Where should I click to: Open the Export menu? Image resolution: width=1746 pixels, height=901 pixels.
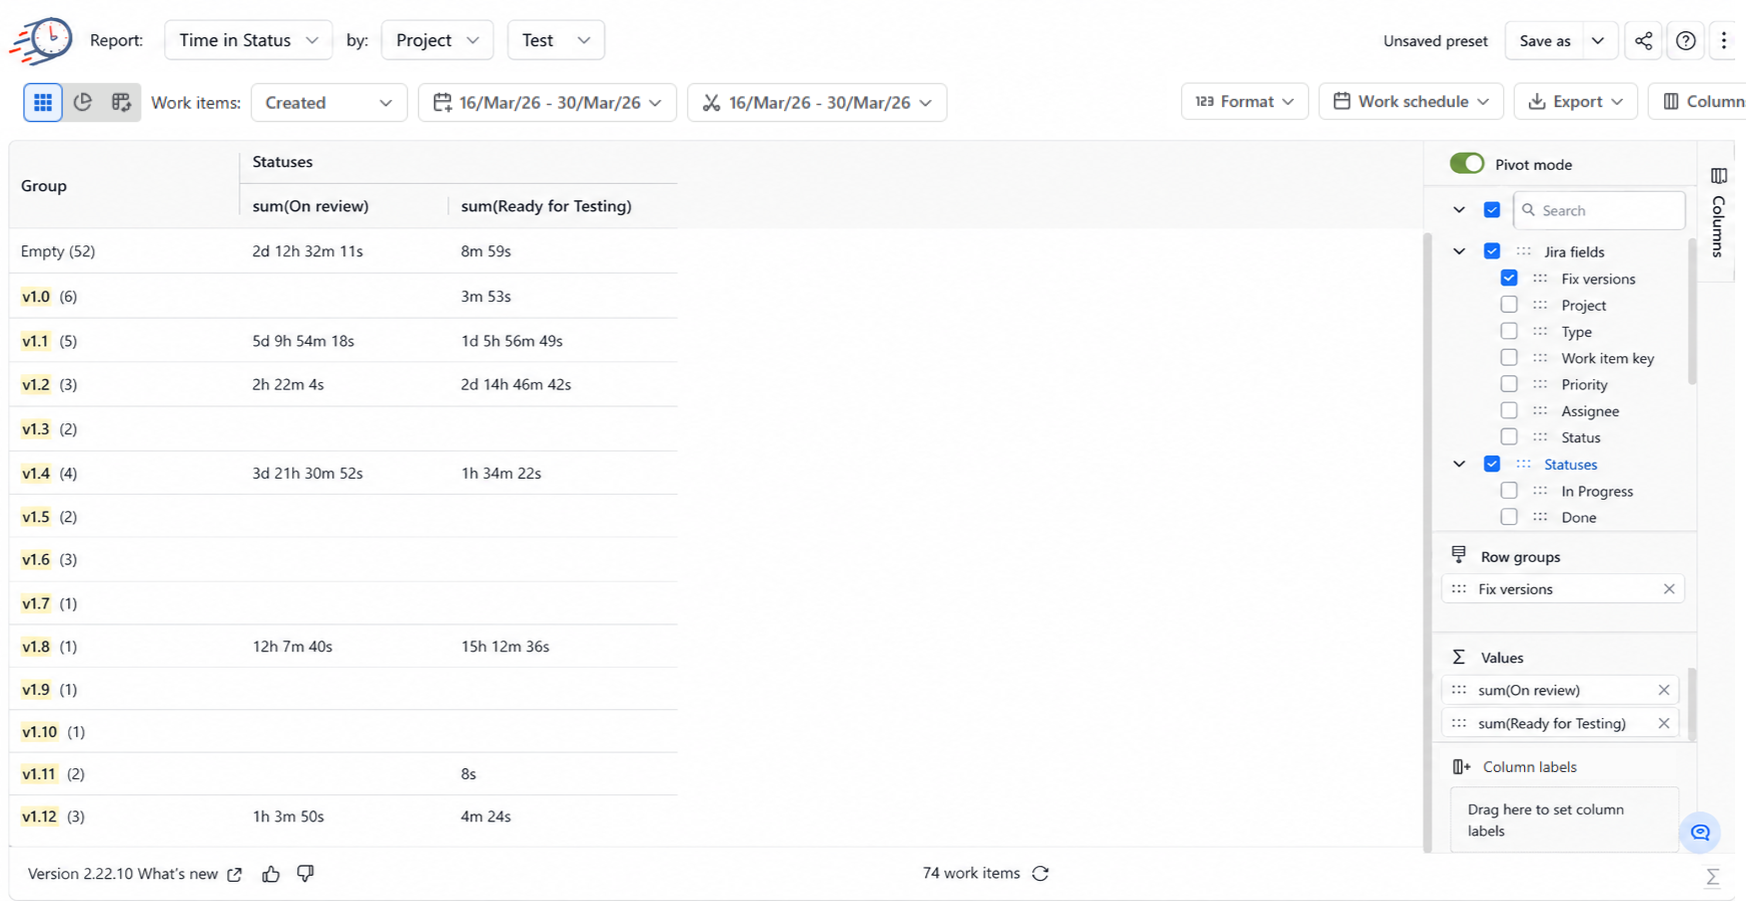point(1576,102)
